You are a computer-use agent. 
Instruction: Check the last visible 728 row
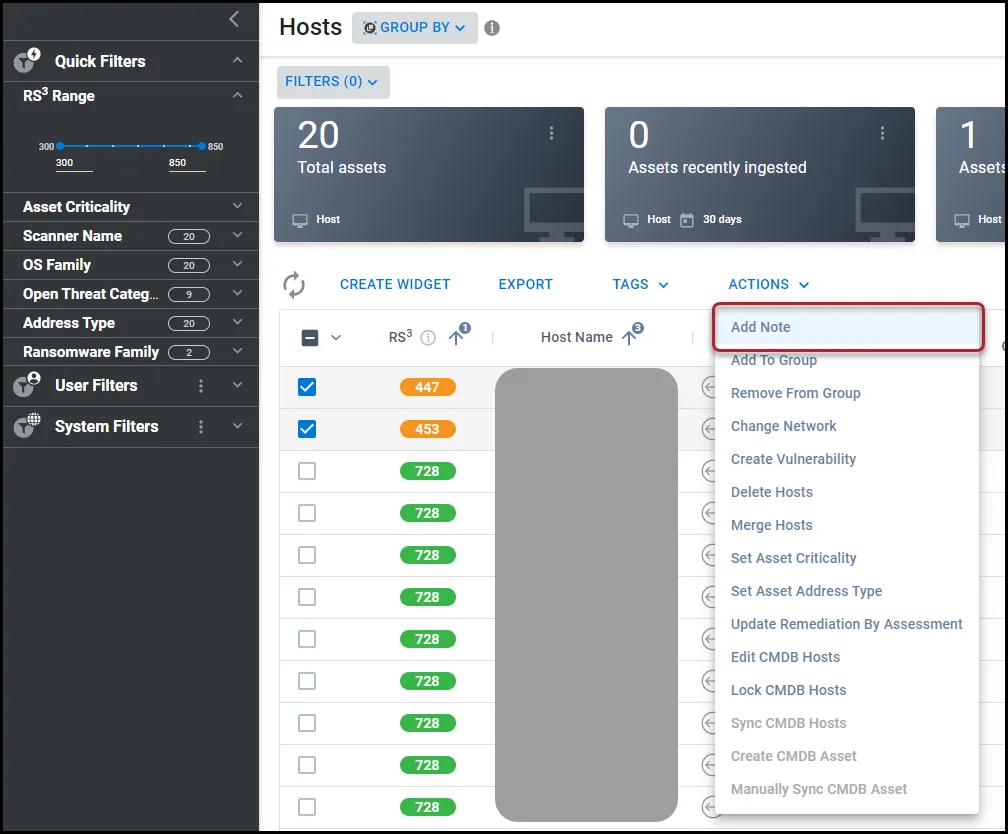point(307,807)
